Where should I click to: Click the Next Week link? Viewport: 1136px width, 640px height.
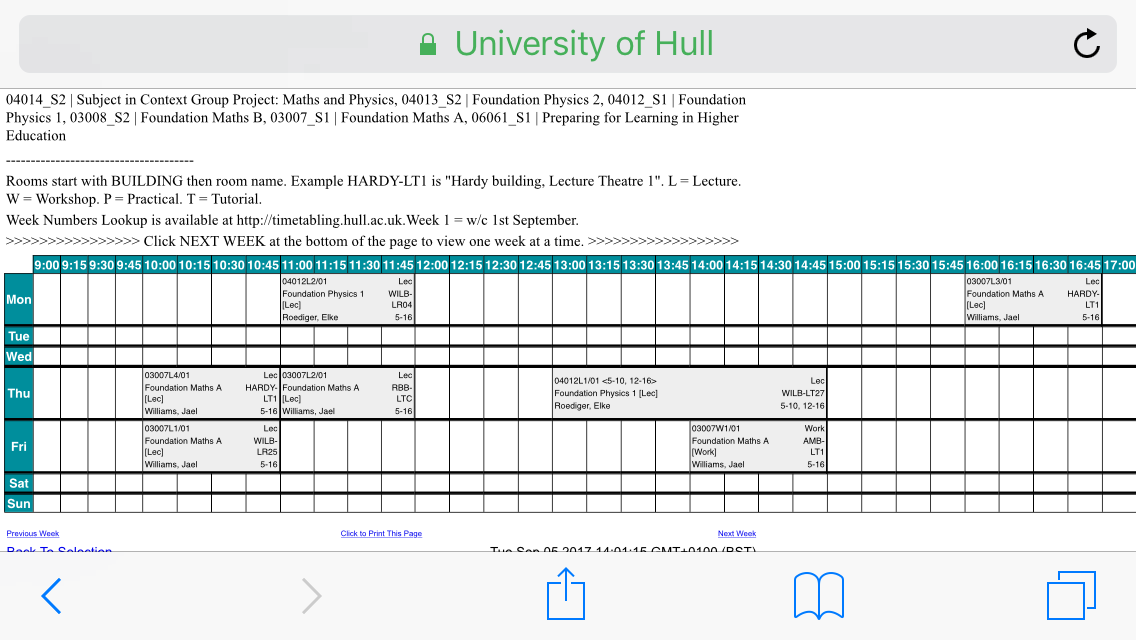(x=737, y=534)
